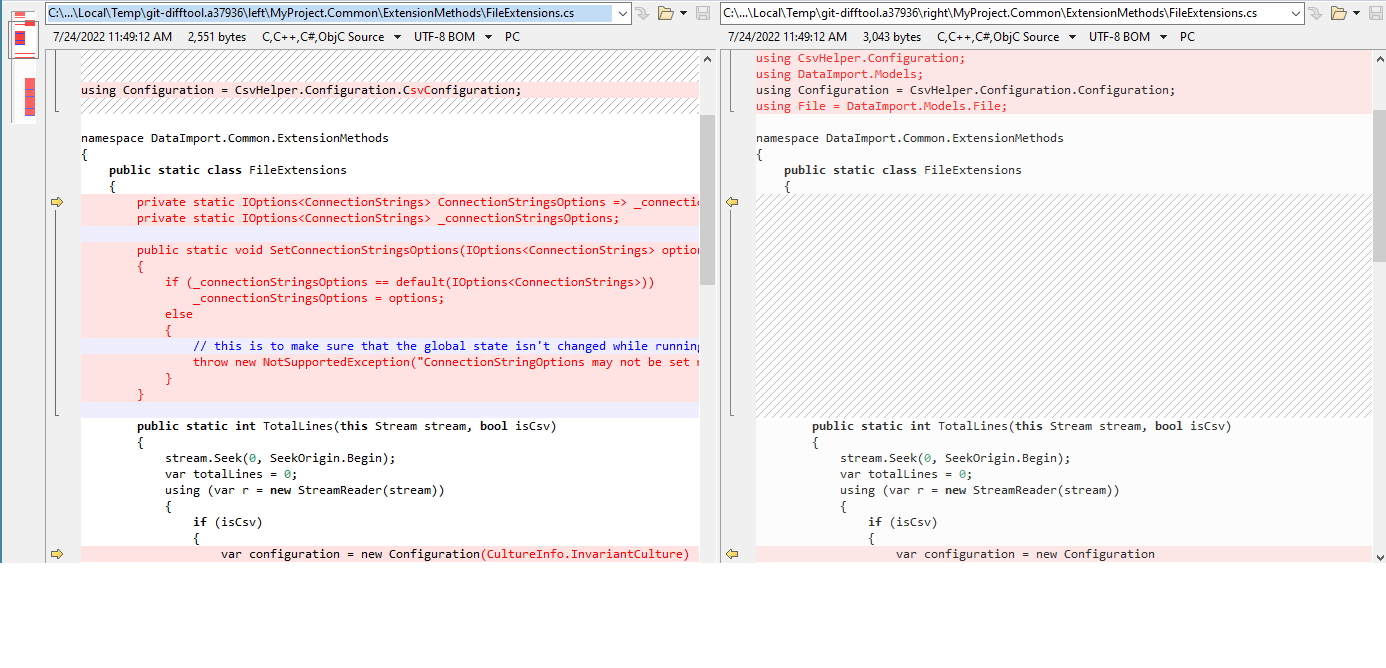Click left 'private static IOptions<ConnectionStrings> _connectionStringsOptions;' line

coord(378,218)
